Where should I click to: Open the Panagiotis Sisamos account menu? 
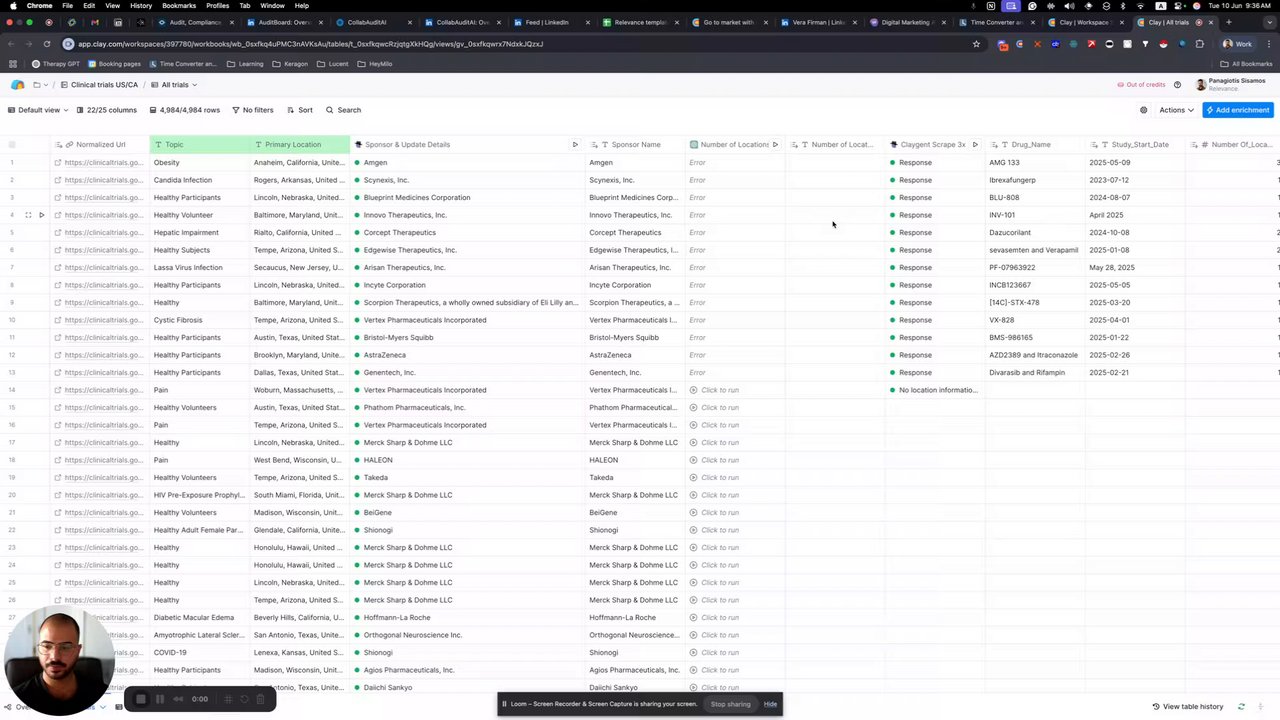click(x=1231, y=84)
